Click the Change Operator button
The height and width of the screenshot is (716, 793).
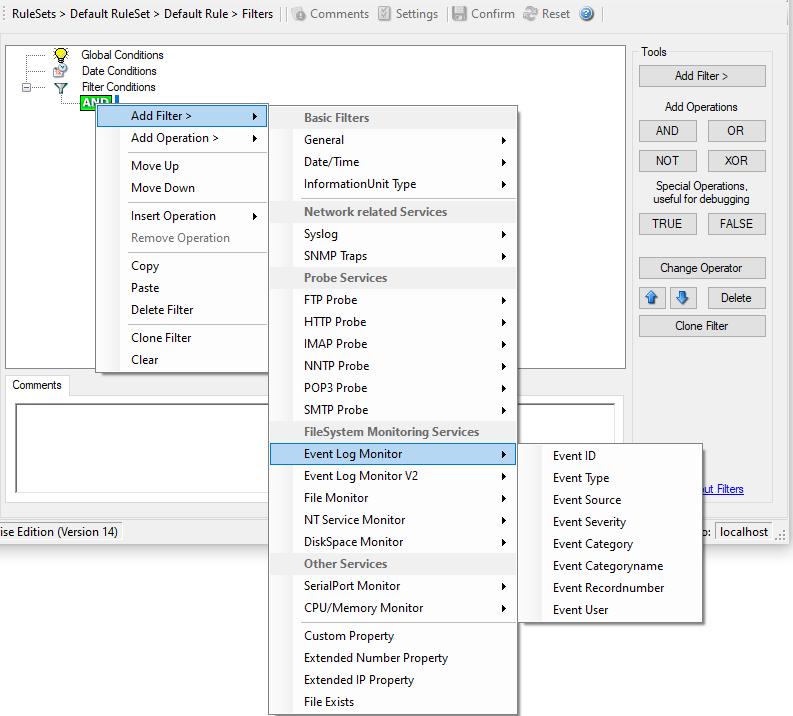coord(702,268)
